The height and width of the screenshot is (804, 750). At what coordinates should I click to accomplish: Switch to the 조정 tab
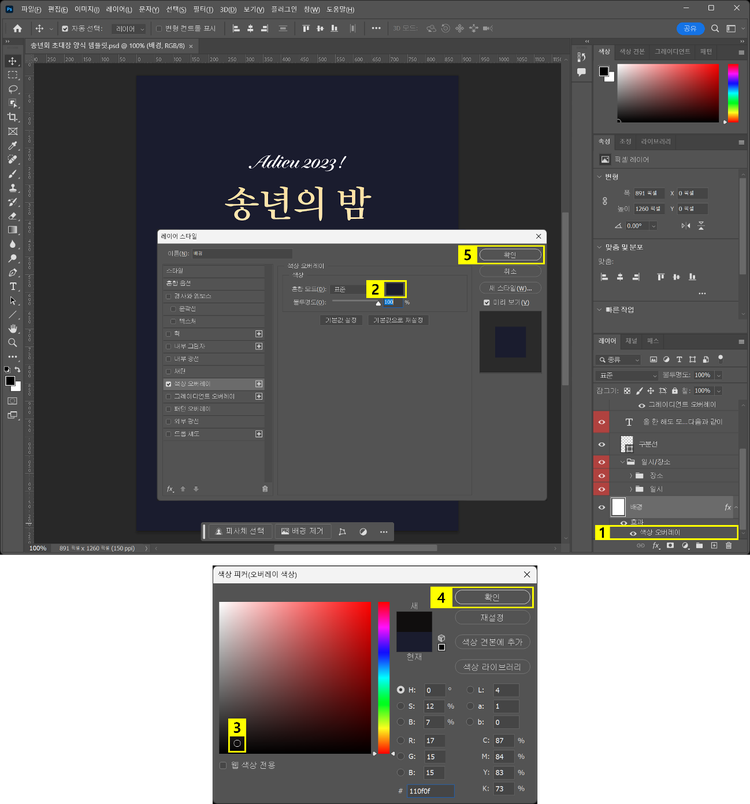click(x=625, y=142)
